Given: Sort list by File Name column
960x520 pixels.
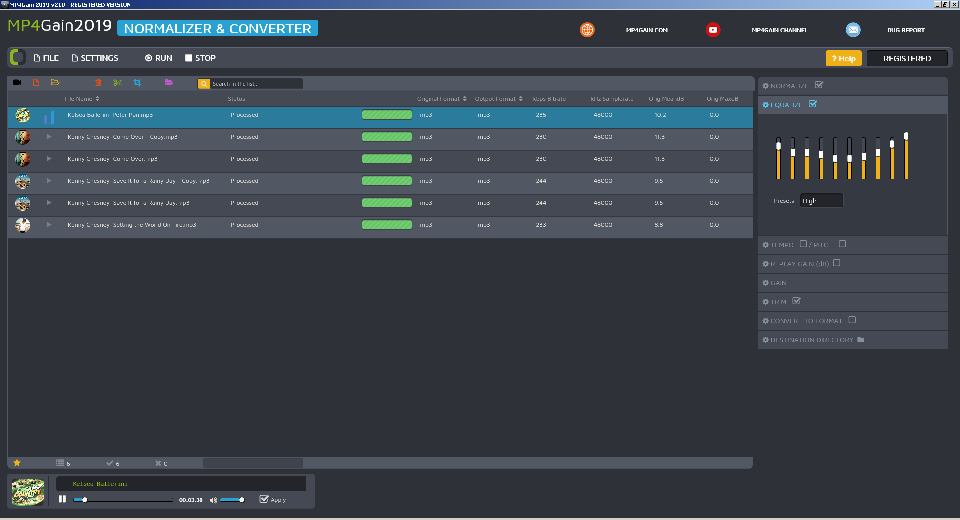Looking at the screenshot, I should [x=82, y=99].
